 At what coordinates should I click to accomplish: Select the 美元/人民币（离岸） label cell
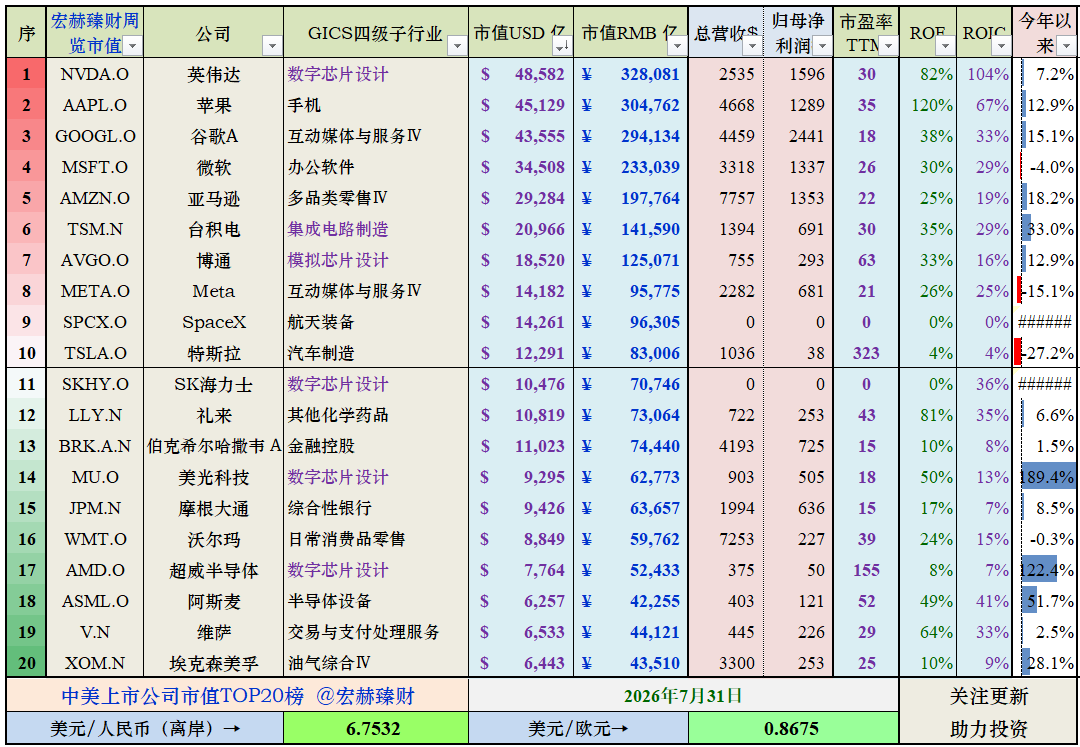145,728
